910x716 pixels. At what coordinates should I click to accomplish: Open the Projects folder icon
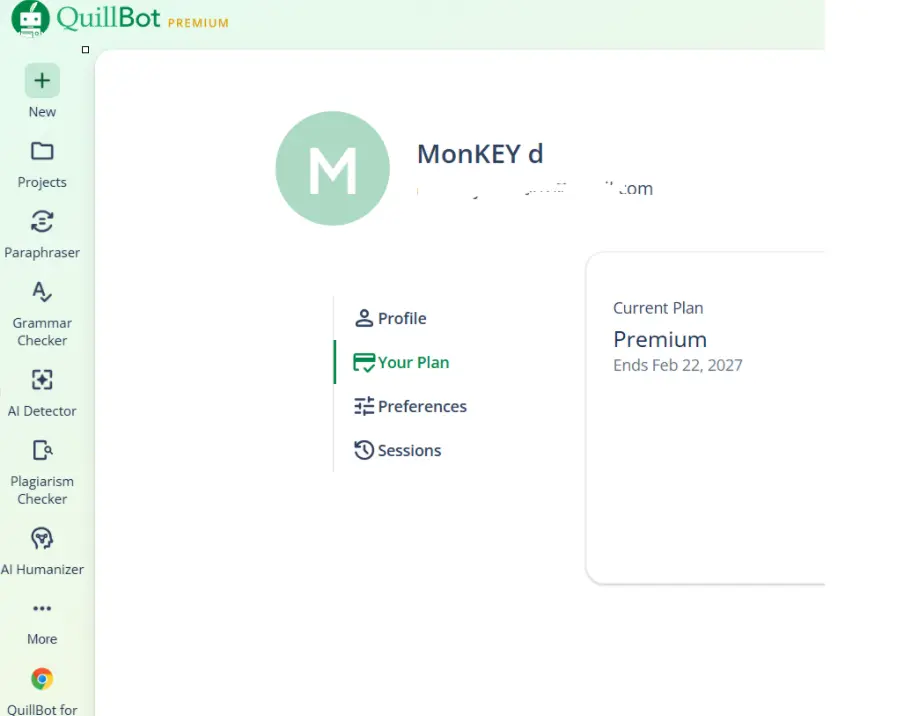coord(42,151)
